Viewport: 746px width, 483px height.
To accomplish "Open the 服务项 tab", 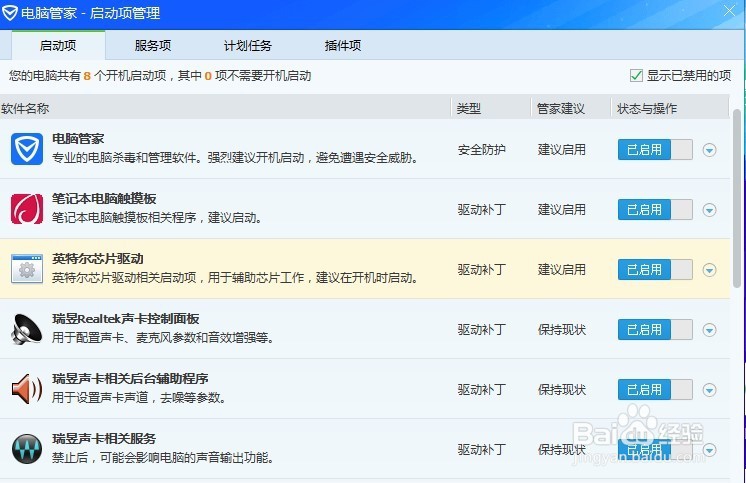I will tap(153, 45).
